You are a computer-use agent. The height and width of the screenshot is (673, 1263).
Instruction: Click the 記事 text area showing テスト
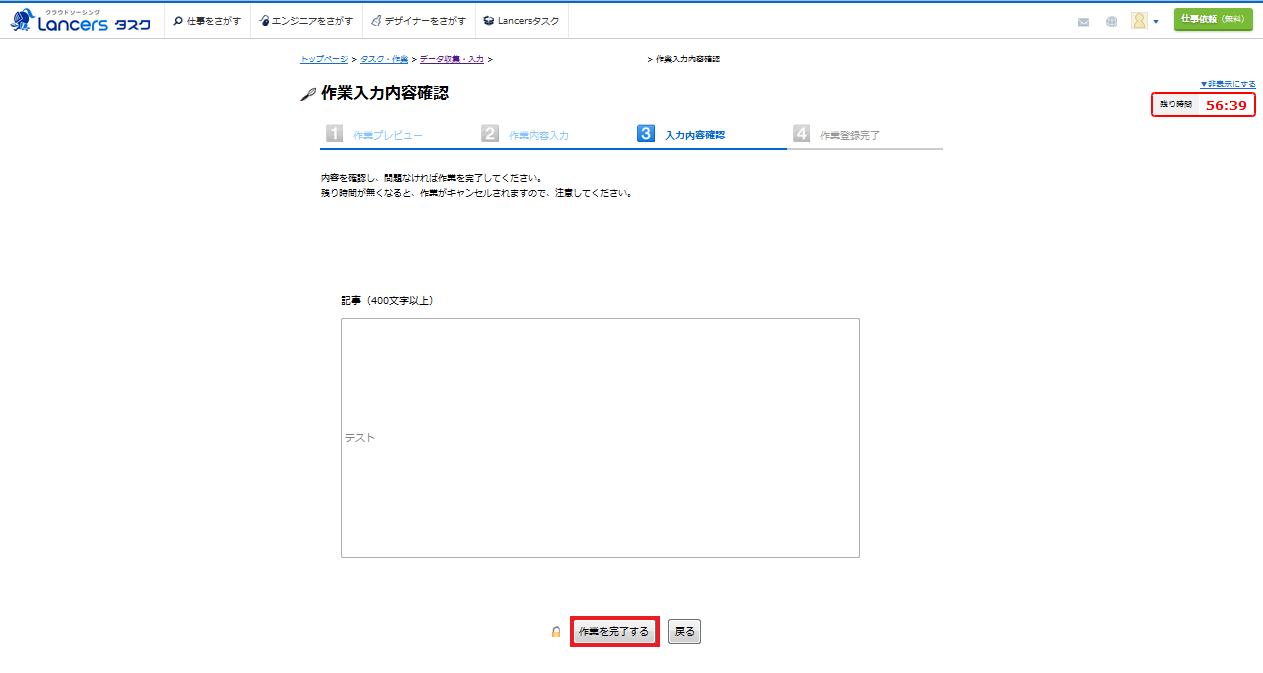point(600,437)
